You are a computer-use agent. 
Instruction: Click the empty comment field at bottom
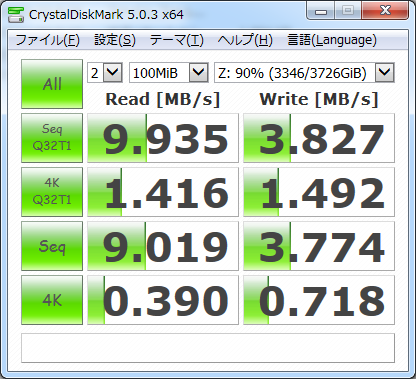(x=208, y=348)
